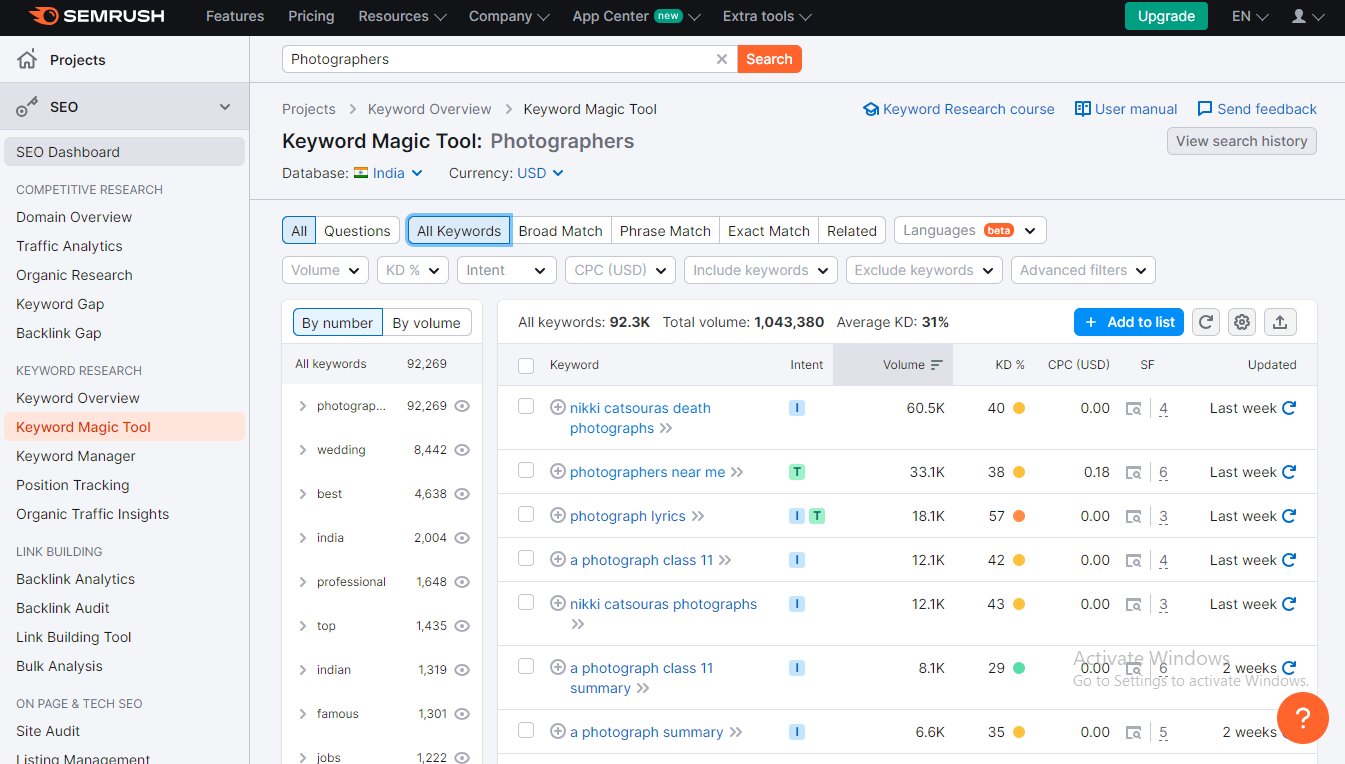Image resolution: width=1345 pixels, height=764 pixels.
Task: Switch grouping to By volume
Action: point(426,322)
